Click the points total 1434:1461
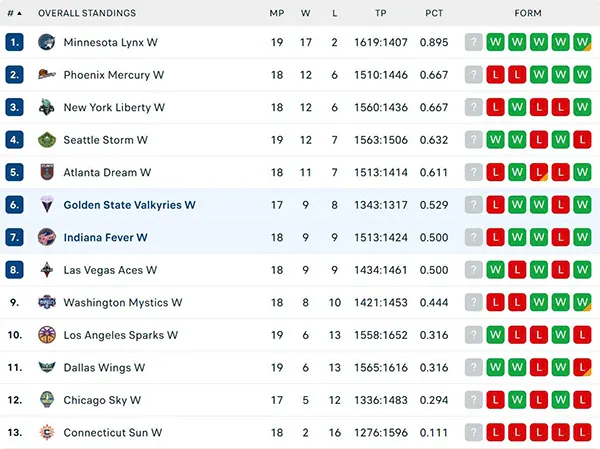This screenshot has width=600, height=449. pyautogui.click(x=381, y=270)
